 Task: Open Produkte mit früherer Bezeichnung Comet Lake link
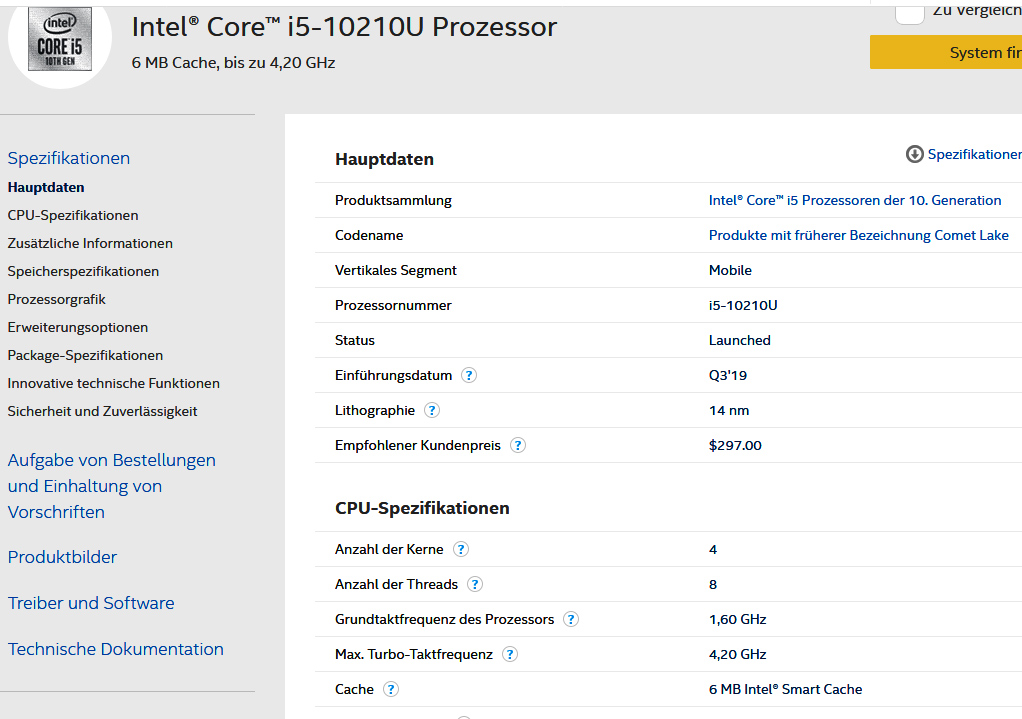[858, 236]
